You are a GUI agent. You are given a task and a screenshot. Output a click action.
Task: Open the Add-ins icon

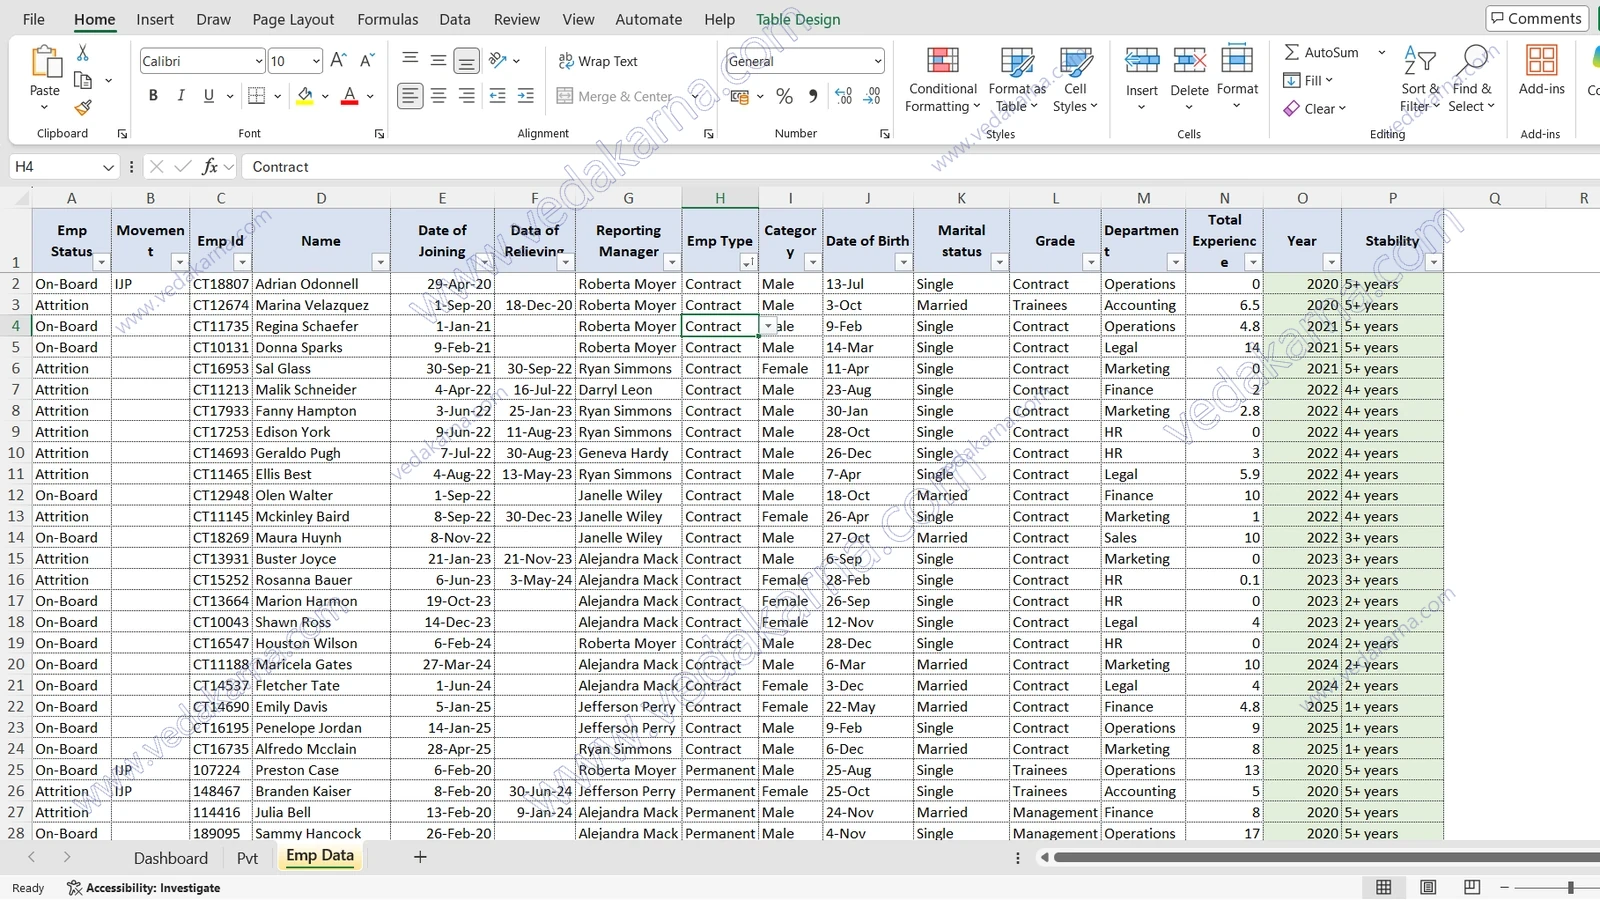(x=1541, y=62)
